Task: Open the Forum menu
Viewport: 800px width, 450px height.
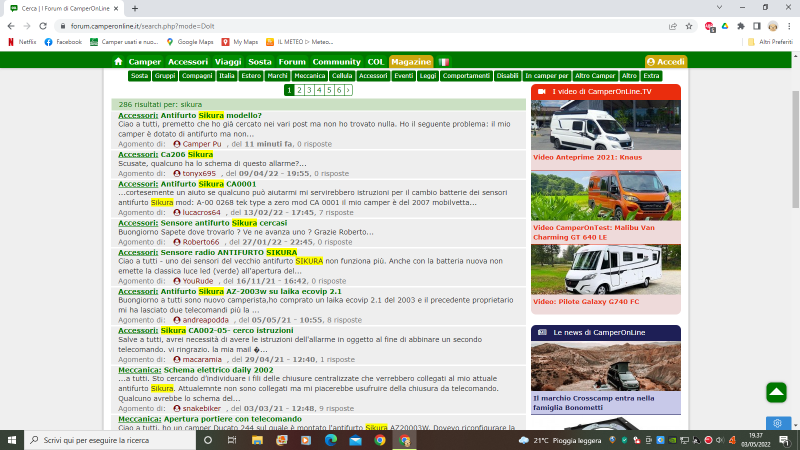Action: tap(292, 62)
